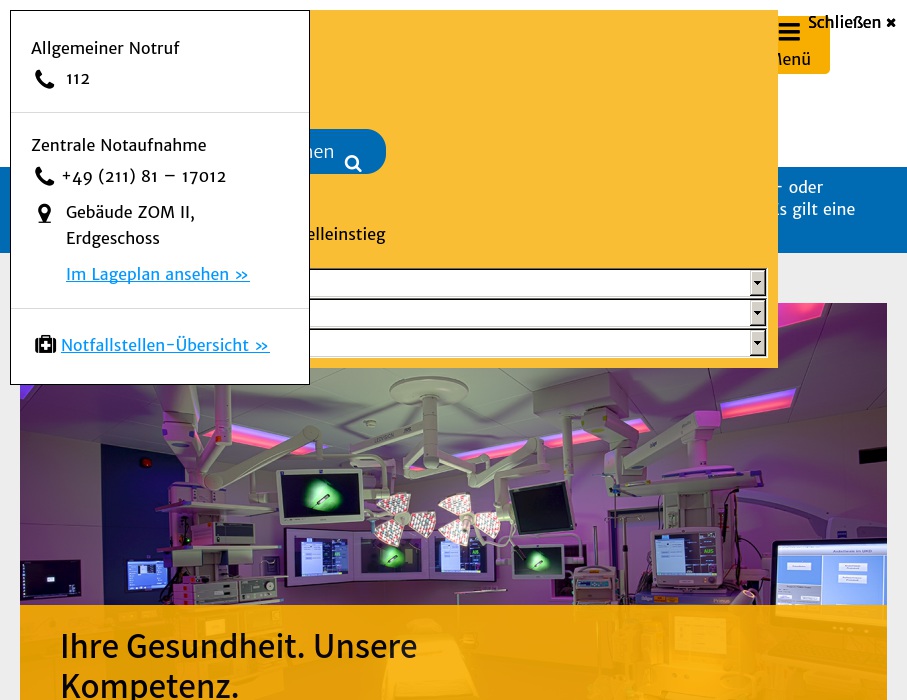This screenshot has width=907, height=700.
Task: Select the Menü label
Action: [x=792, y=59]
